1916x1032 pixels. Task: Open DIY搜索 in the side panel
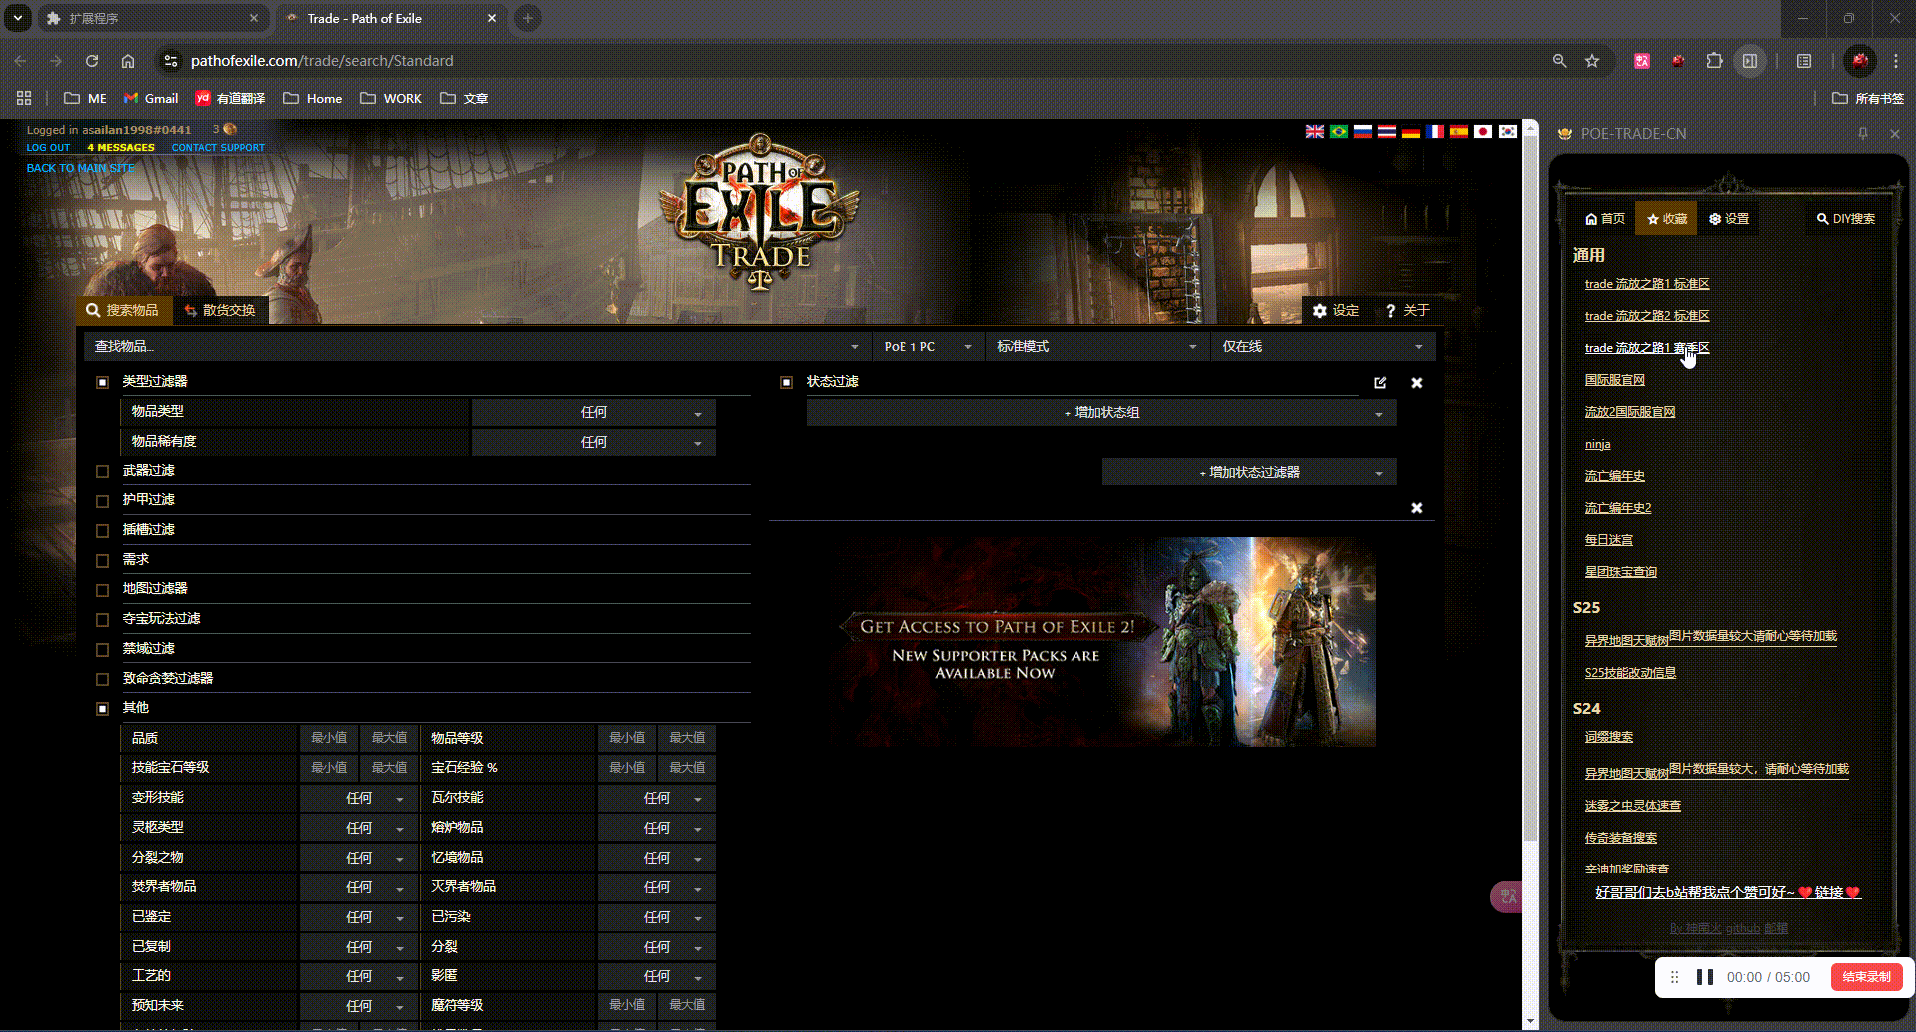(x=1846, y=219)
